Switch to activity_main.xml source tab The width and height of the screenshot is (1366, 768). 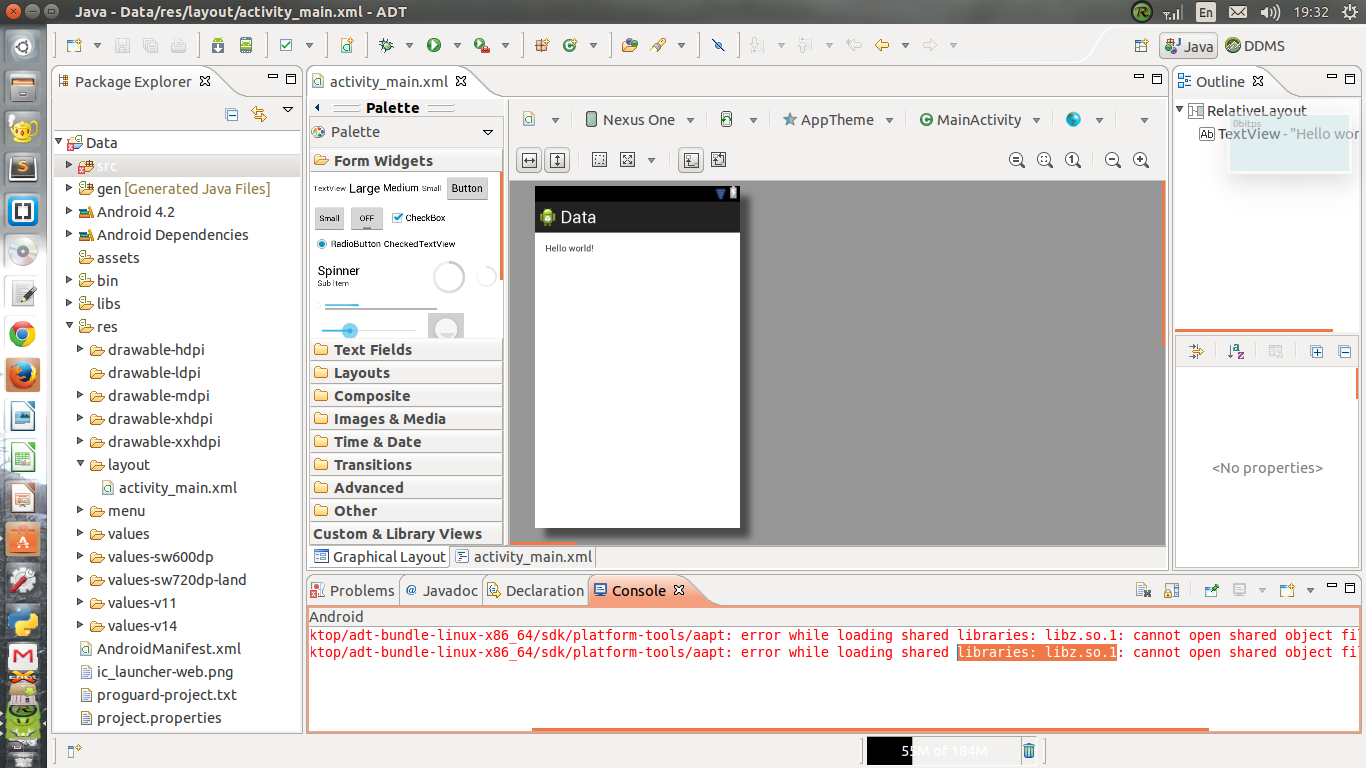point(531,557)
